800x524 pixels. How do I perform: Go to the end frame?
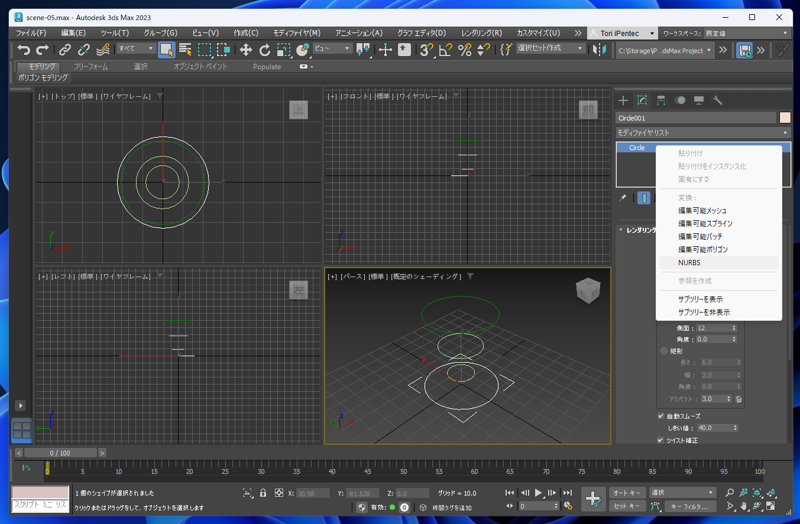point(567,492)
